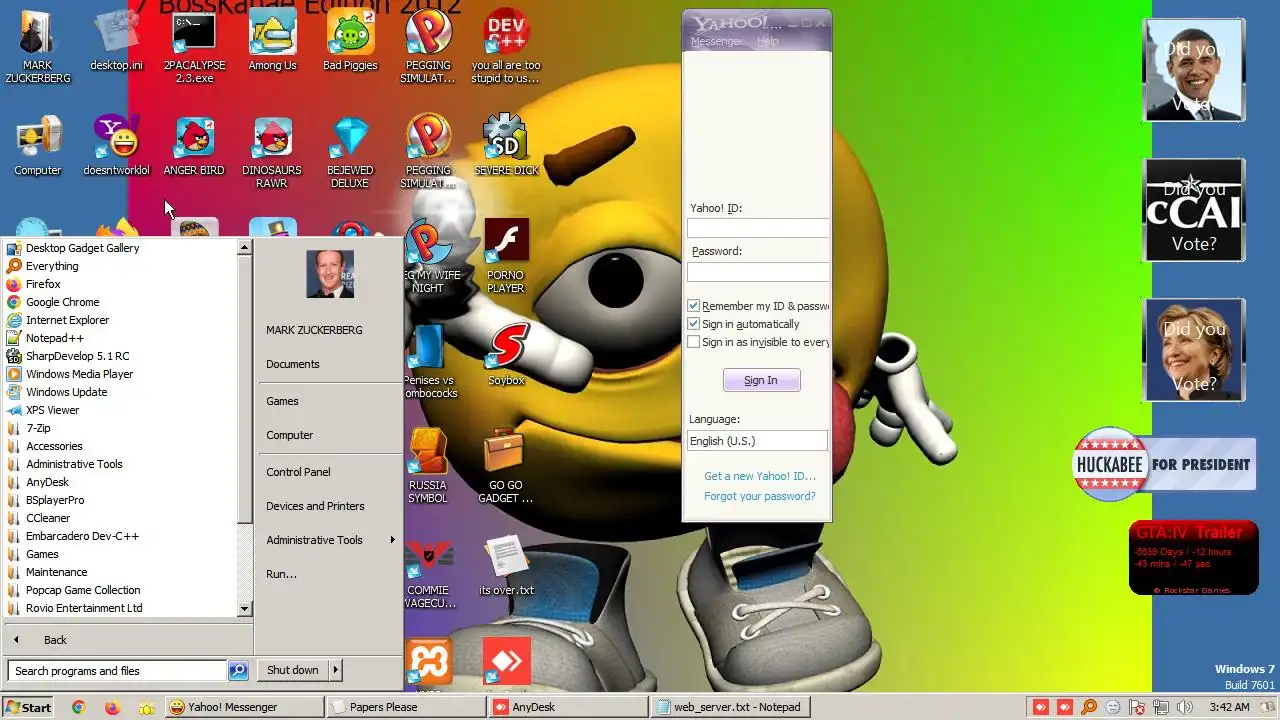Open the Soybox desktop icon

pos(506,355)
